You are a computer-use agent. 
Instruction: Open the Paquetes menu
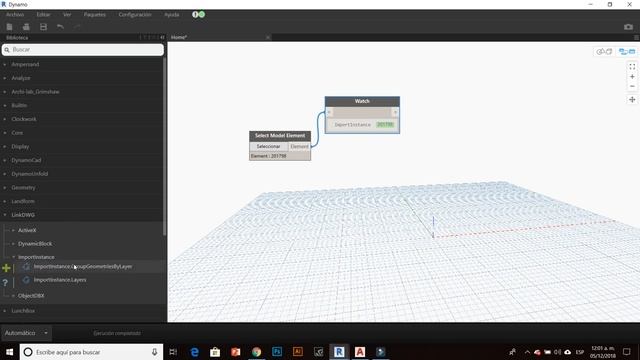coord(95,14)
